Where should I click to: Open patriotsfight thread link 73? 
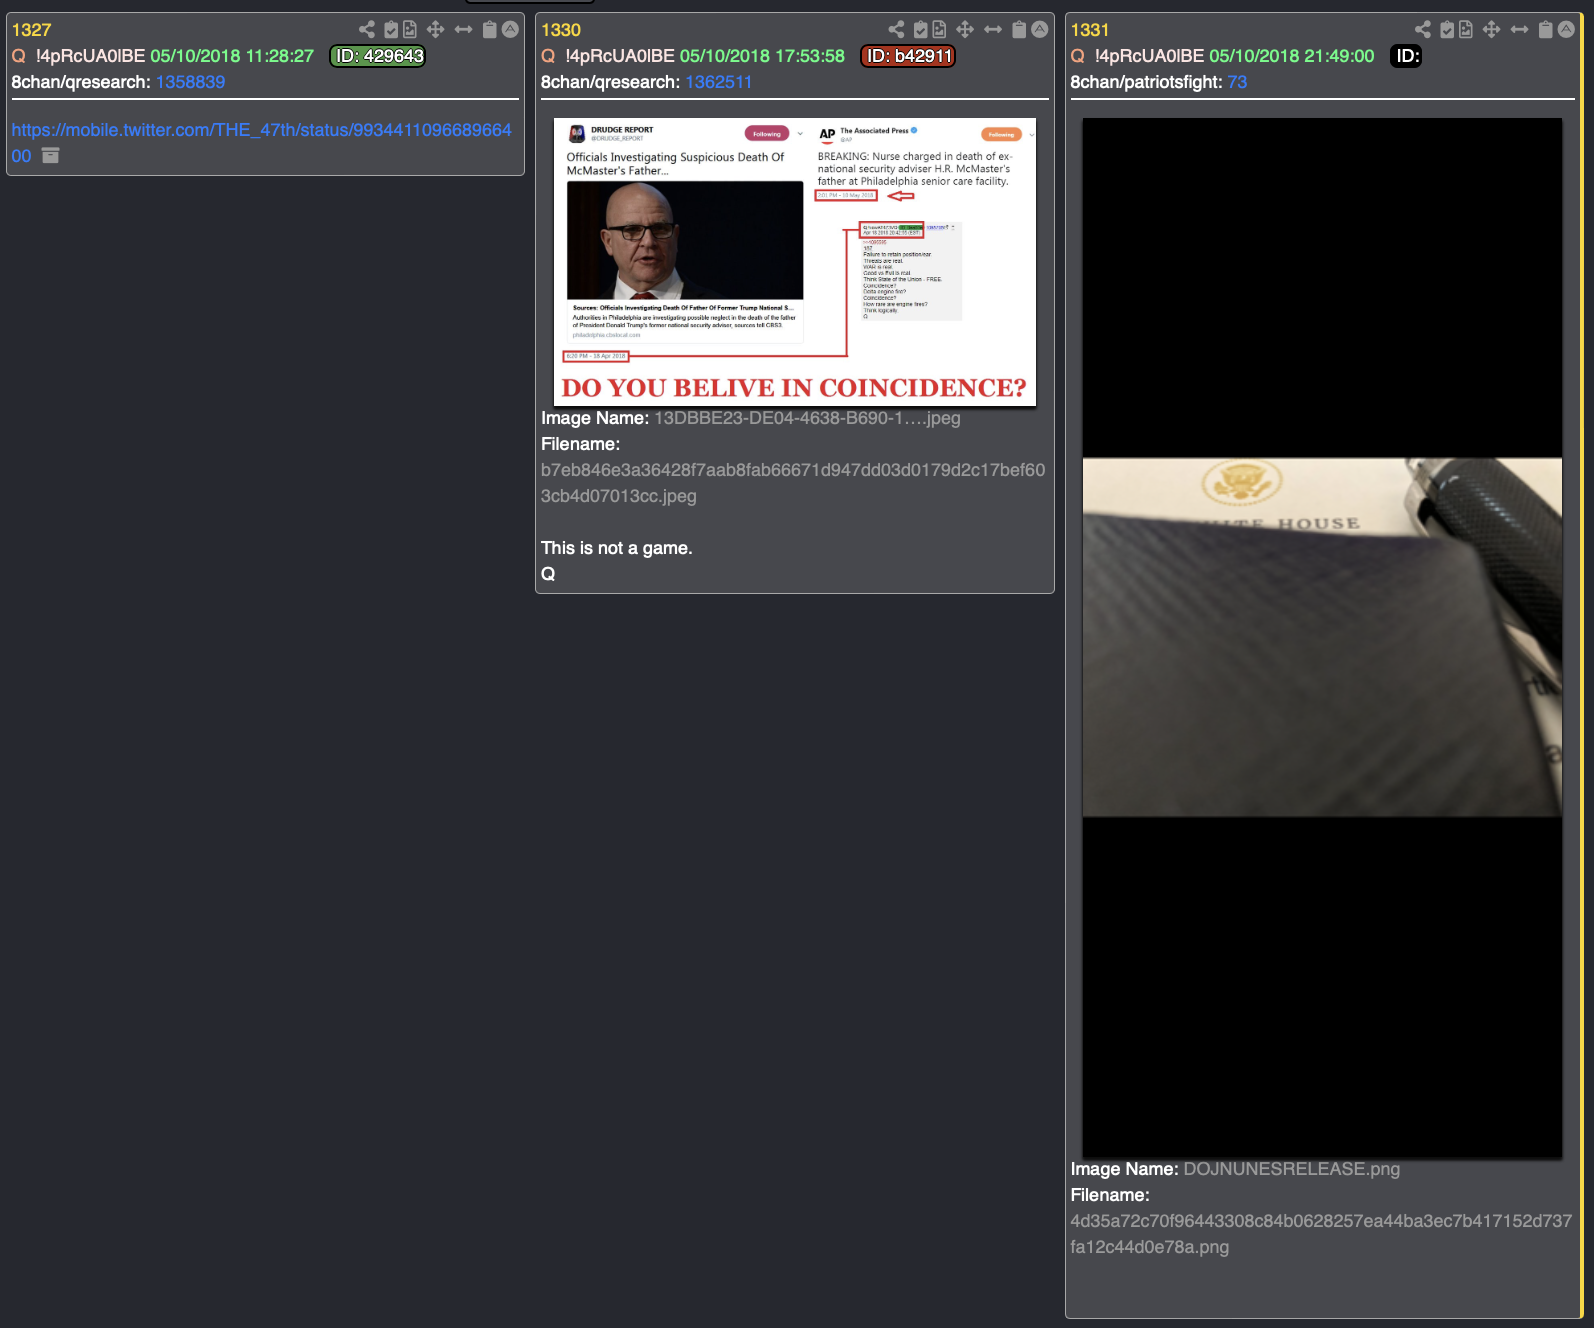coord(1237,82)
